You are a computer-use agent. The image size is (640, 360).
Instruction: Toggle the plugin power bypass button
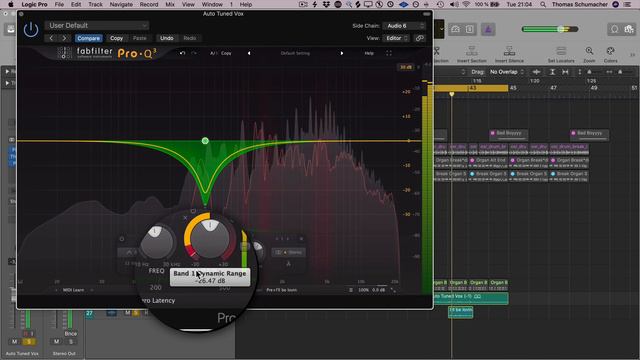click(31, 29)
